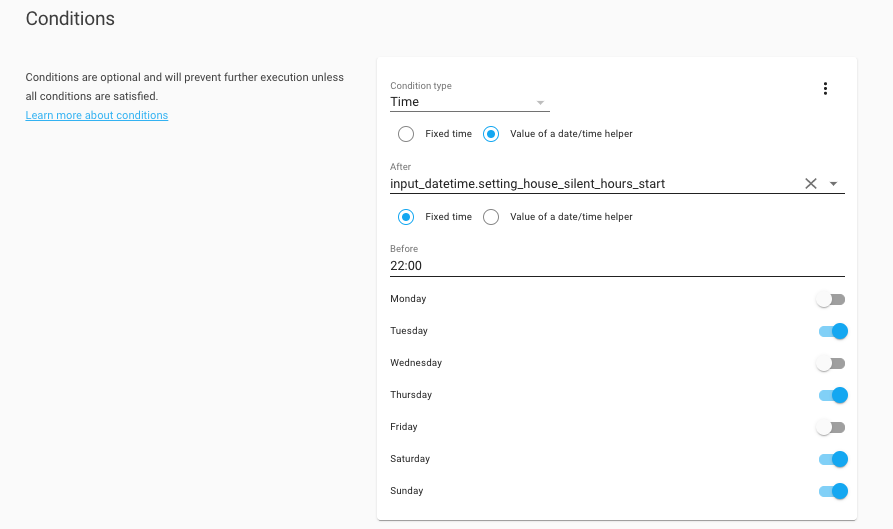This screenshot has width=893, height=529.
Task: Open the Condition type dropdown
Action: coord(540,102)
